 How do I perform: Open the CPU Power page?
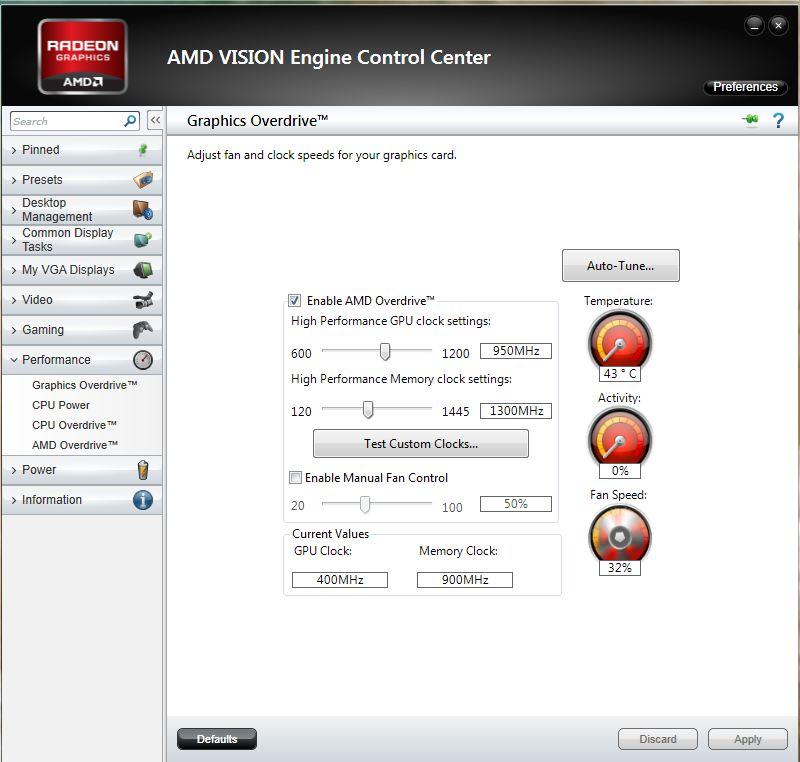[x=61, y=405]
